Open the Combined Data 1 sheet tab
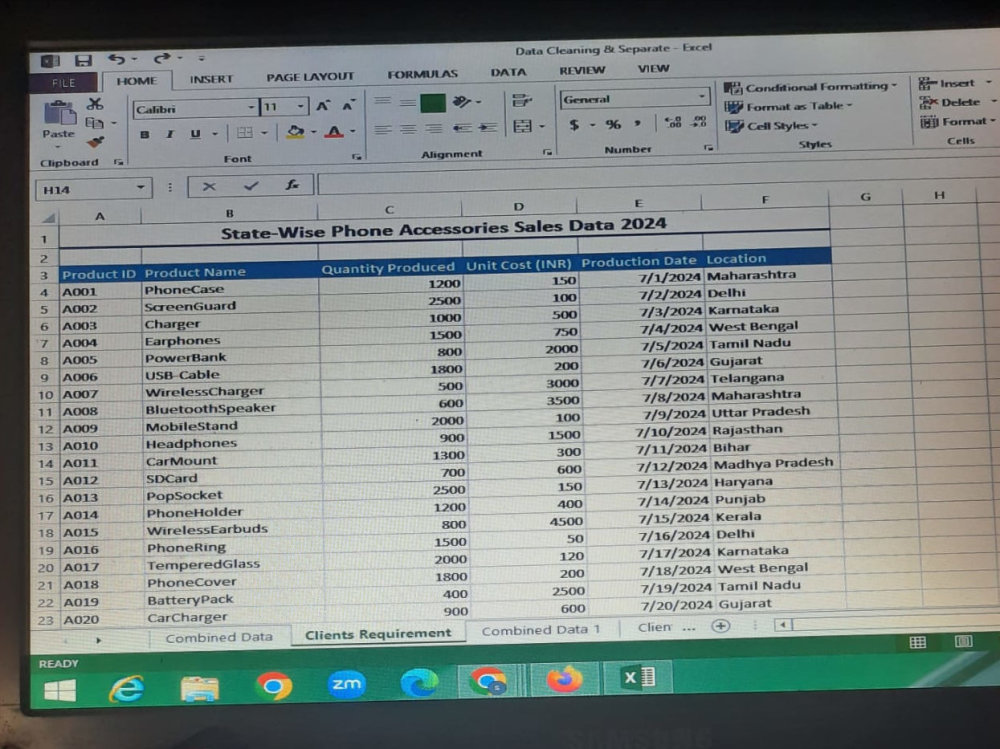The width and height of the screenshot is (1000, 749). [541, 630]
